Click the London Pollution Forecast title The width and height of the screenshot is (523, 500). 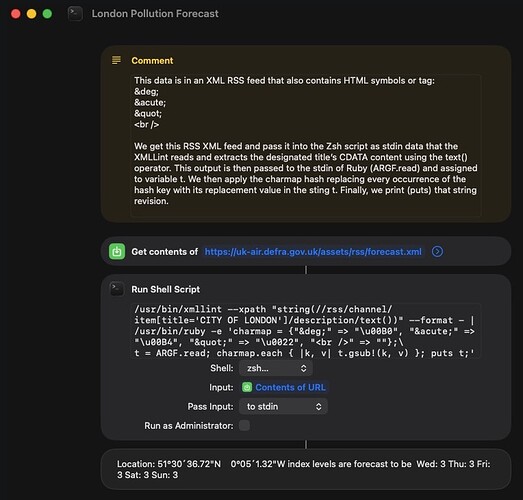(155, 14)
